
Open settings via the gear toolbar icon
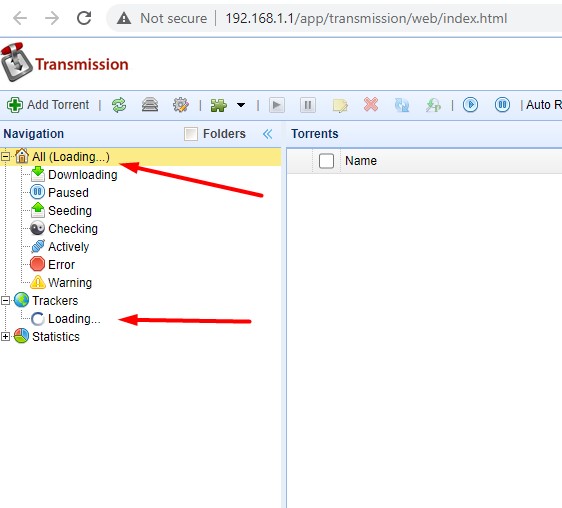pos(181,105)
